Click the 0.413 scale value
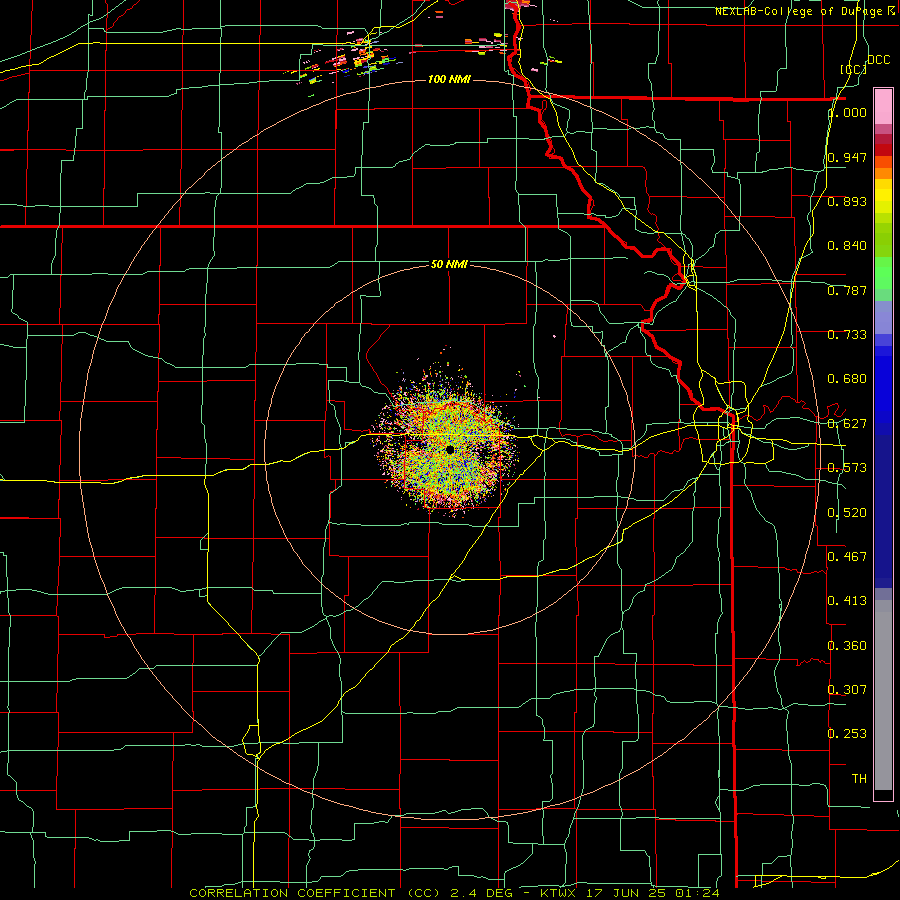 pyautogui.click(x=847, y=601)
